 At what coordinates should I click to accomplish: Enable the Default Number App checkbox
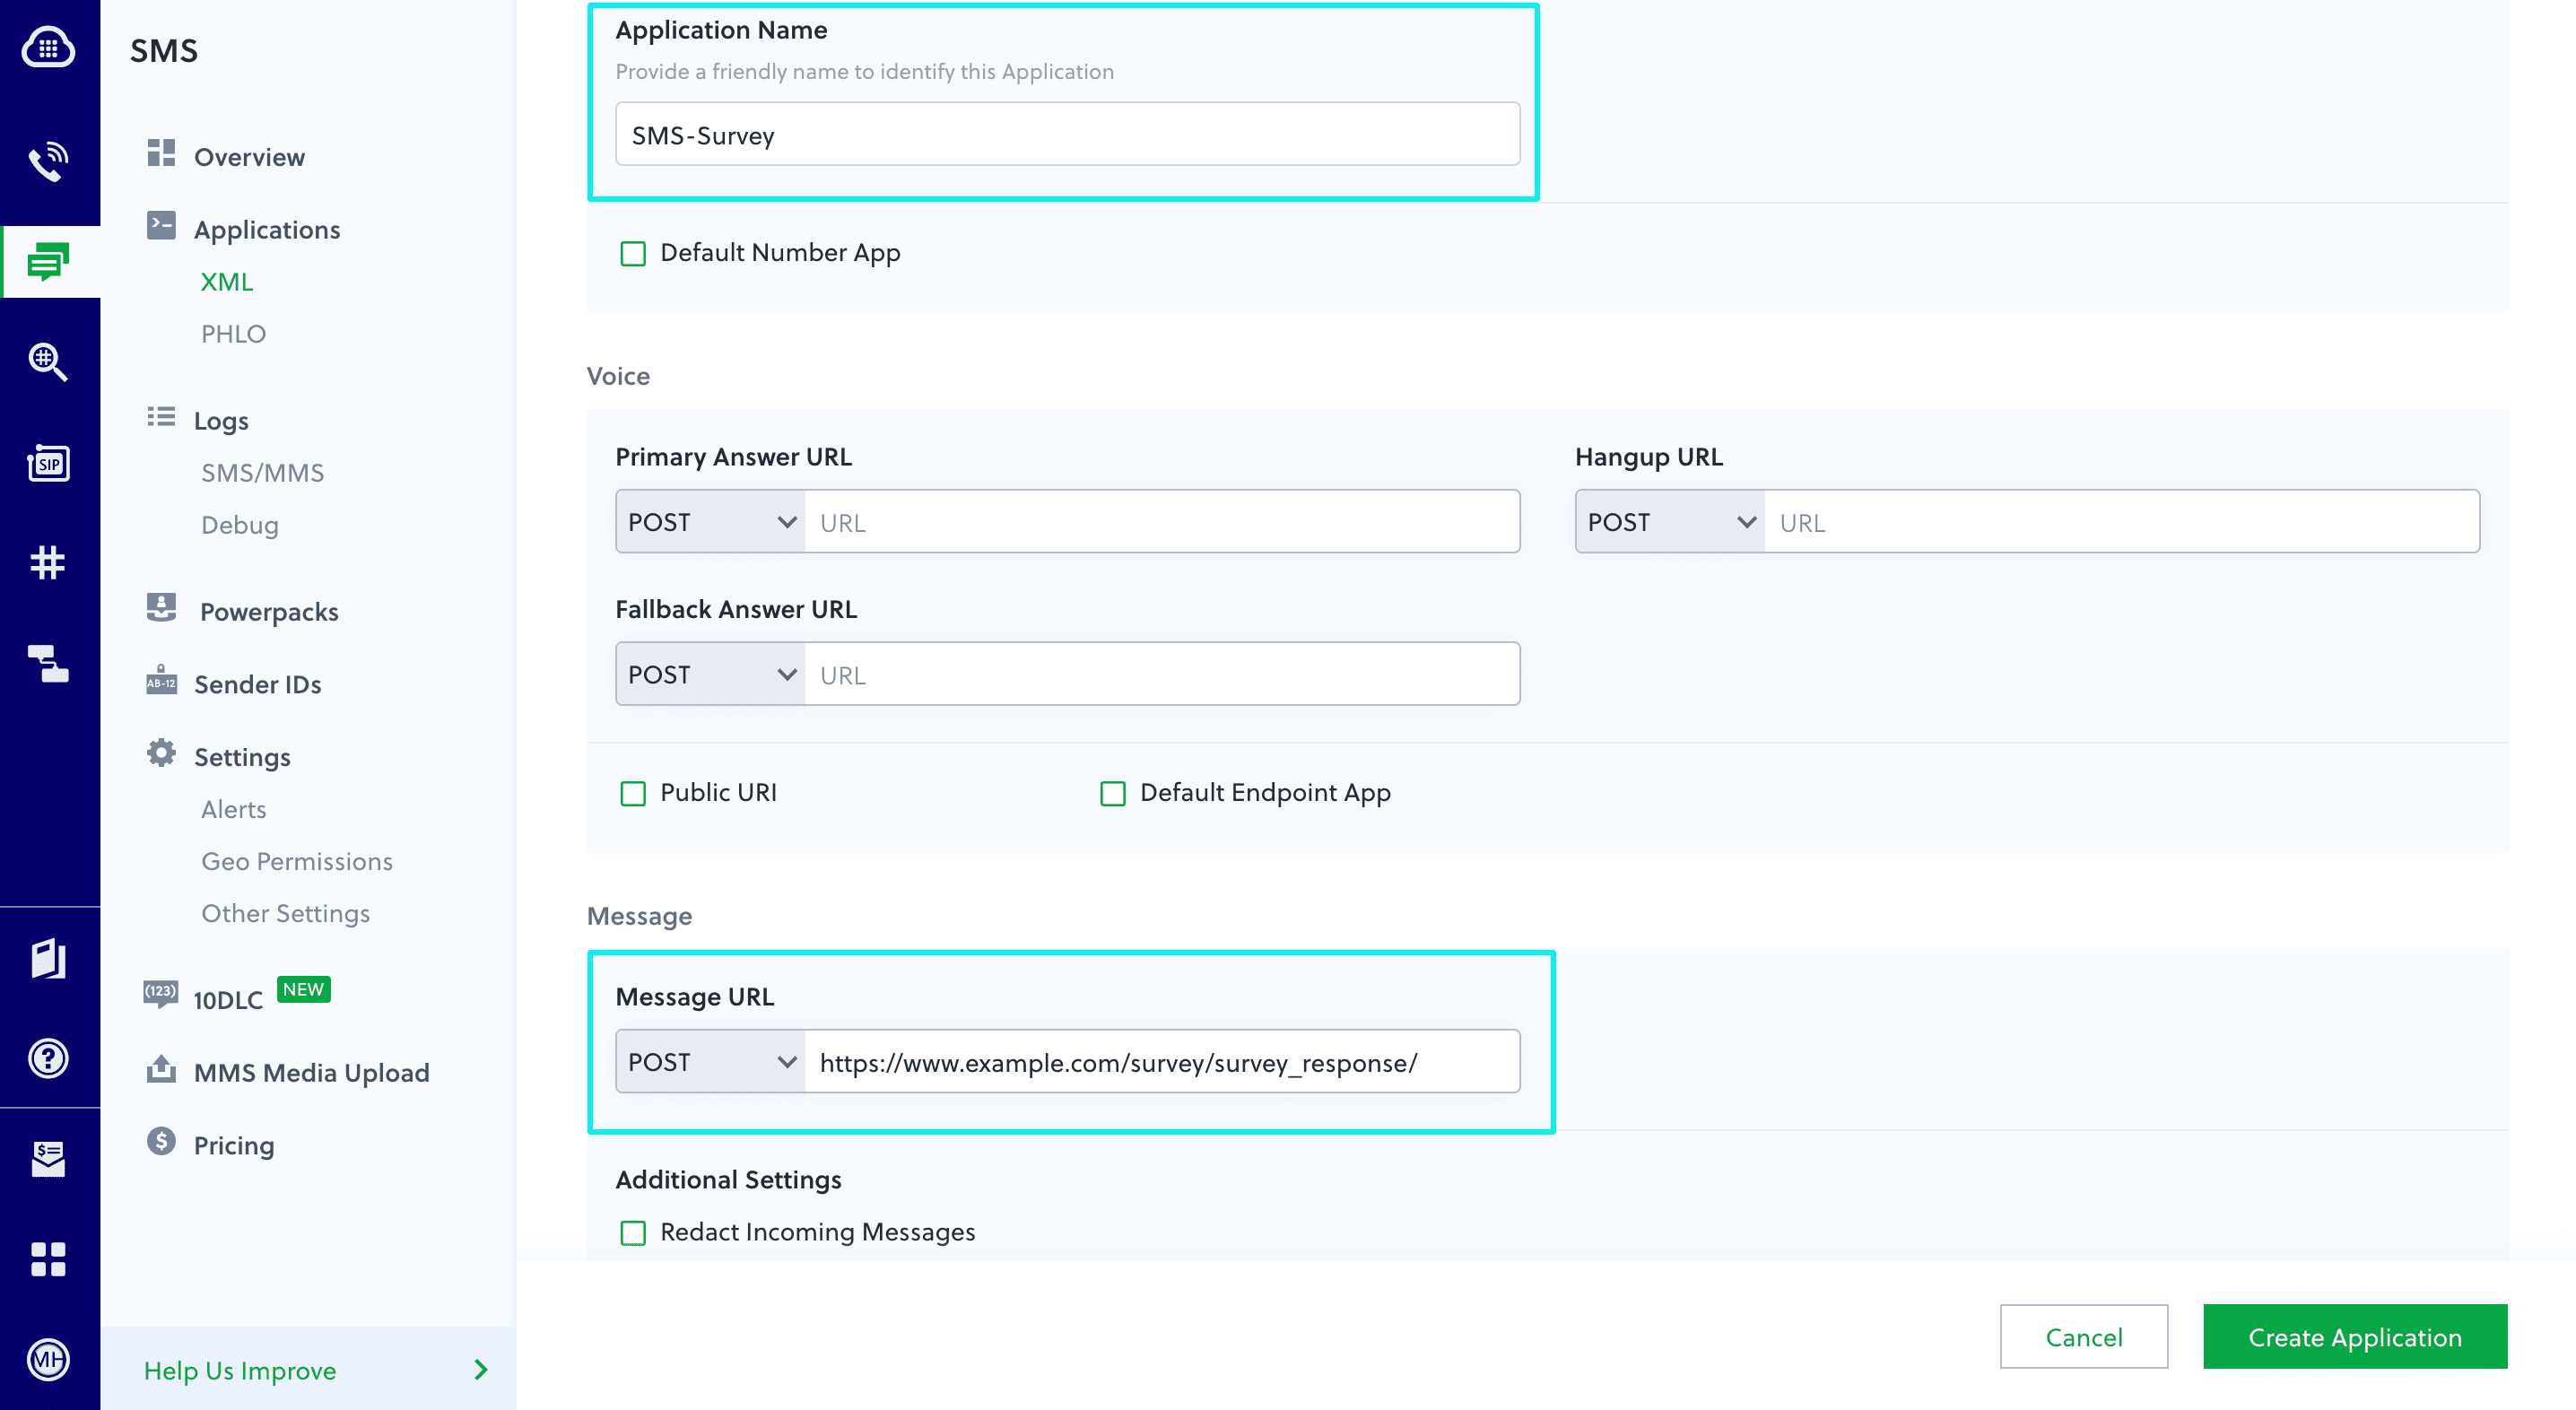(x=633, y=254)
